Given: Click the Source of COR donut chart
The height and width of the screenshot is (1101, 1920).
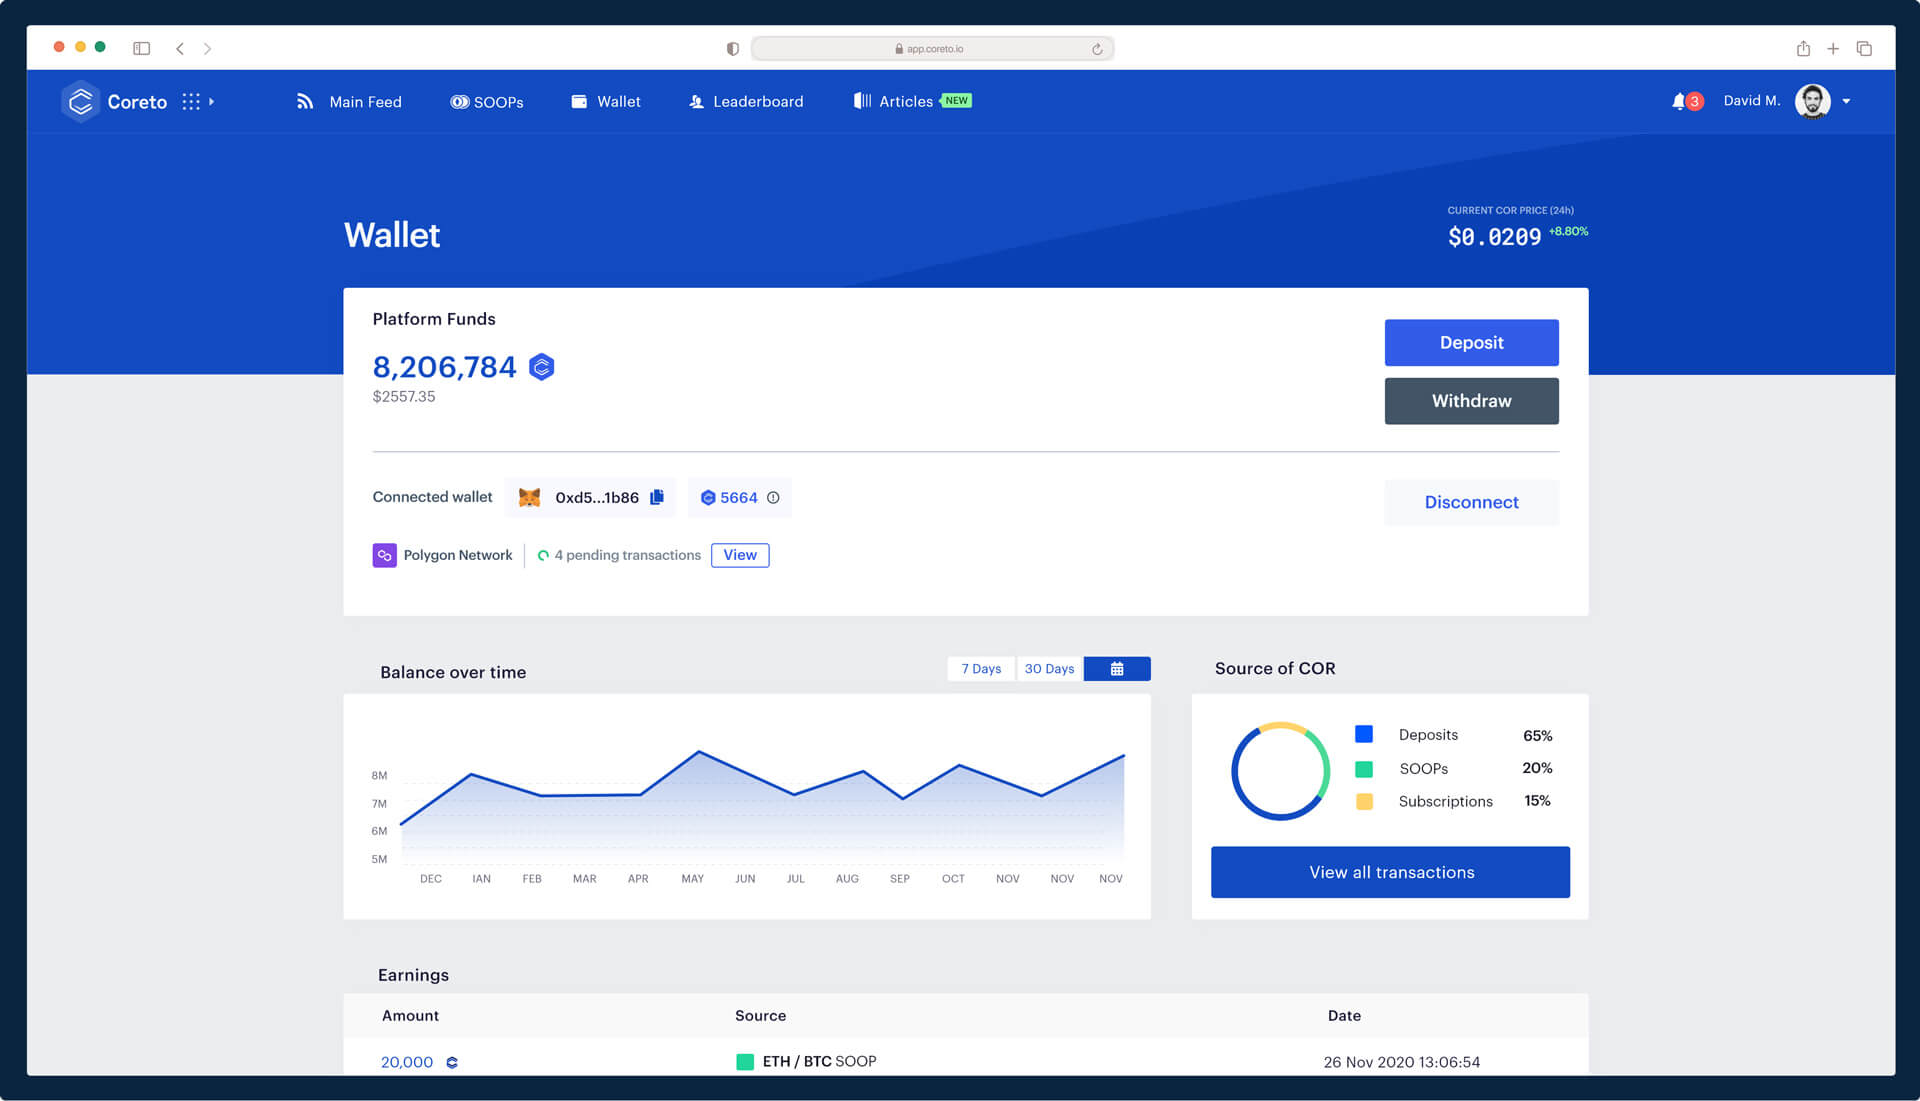Looking at the screenshot, I should pos(1280,771).
